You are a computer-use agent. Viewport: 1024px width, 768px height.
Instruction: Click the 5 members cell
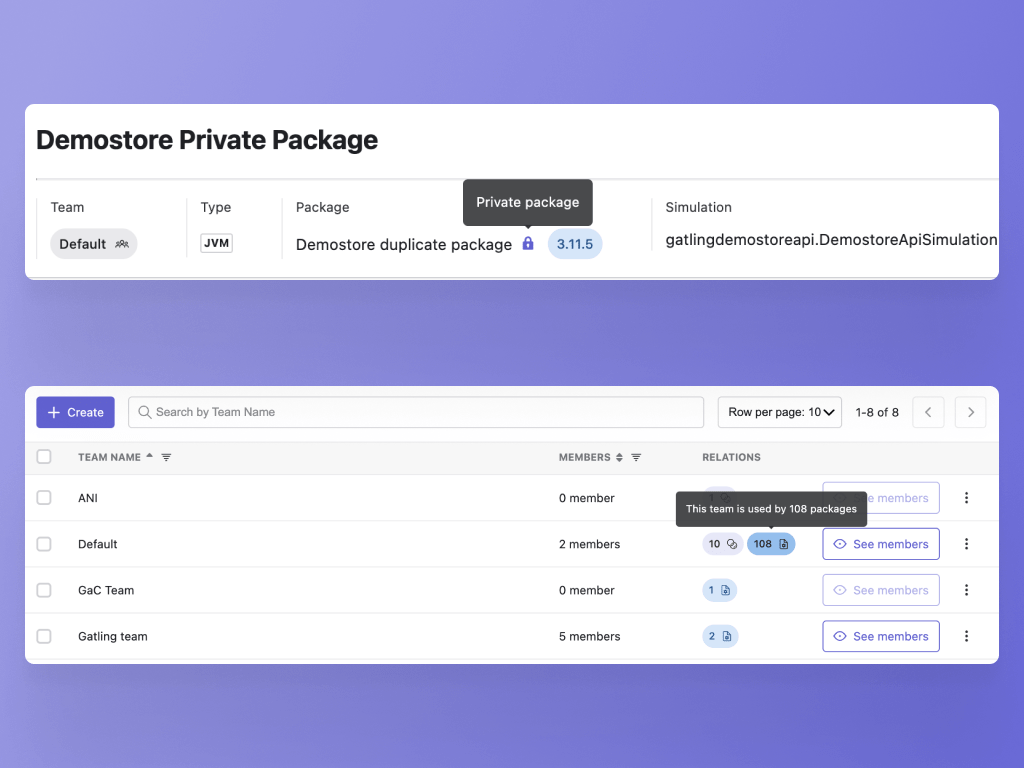589,637
